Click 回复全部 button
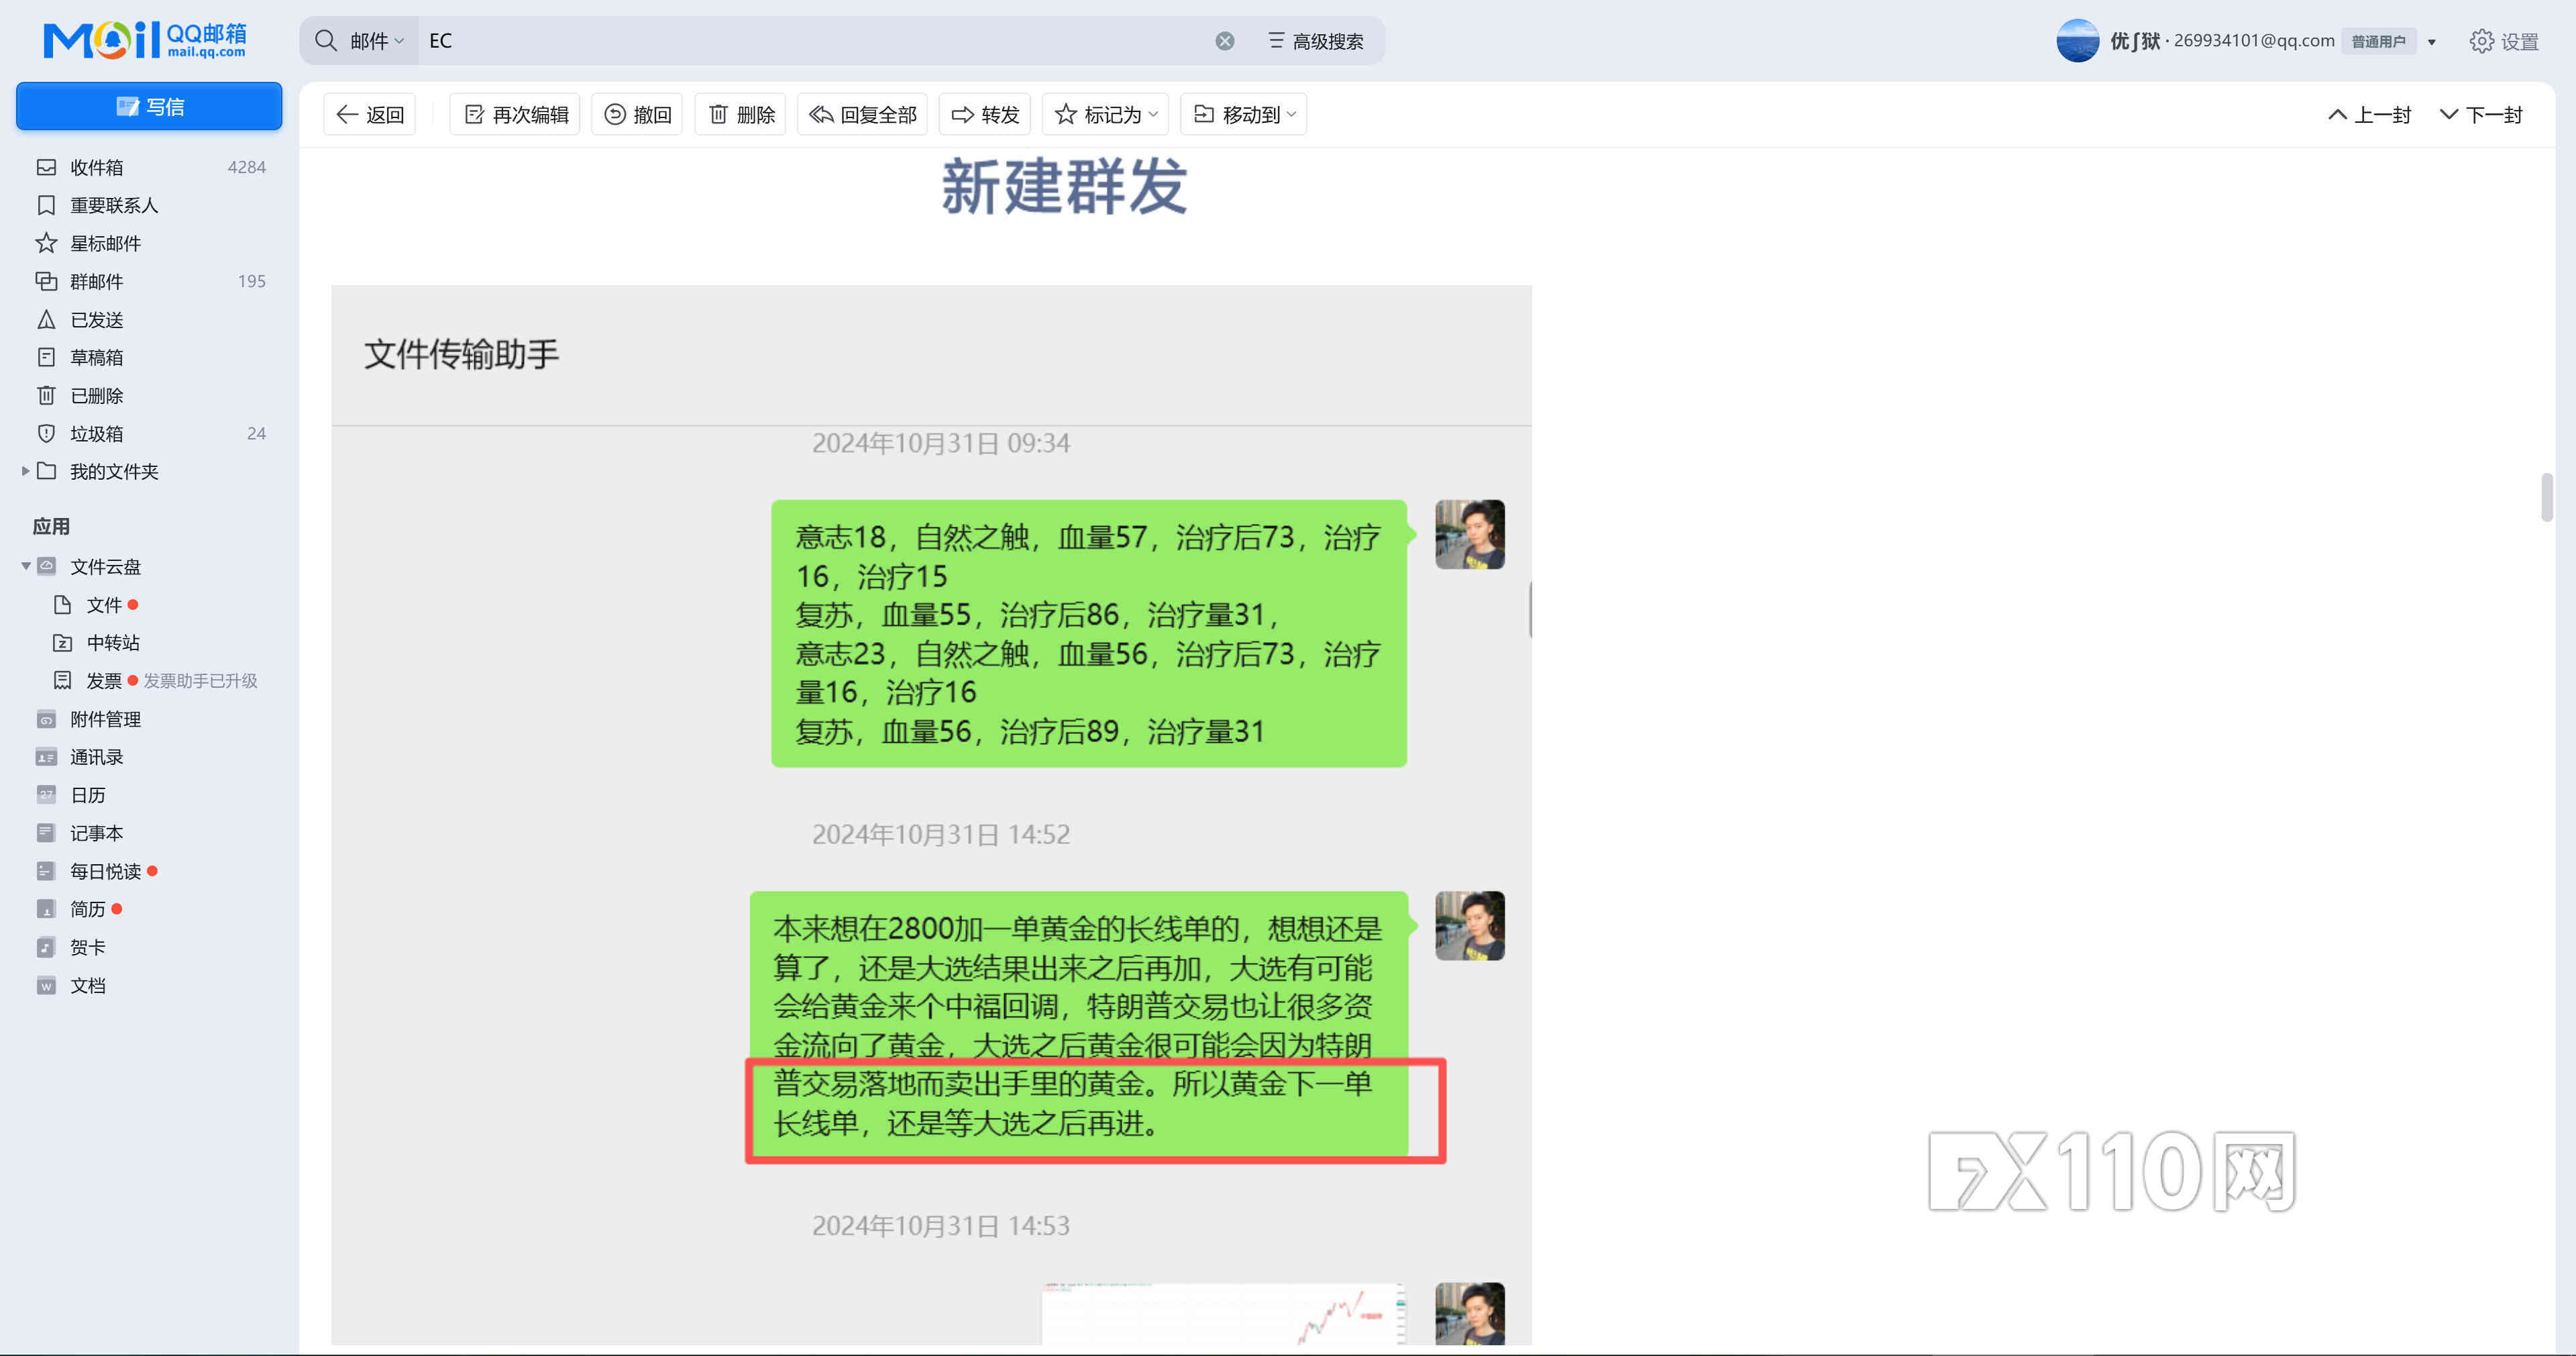 click(862, 114)
